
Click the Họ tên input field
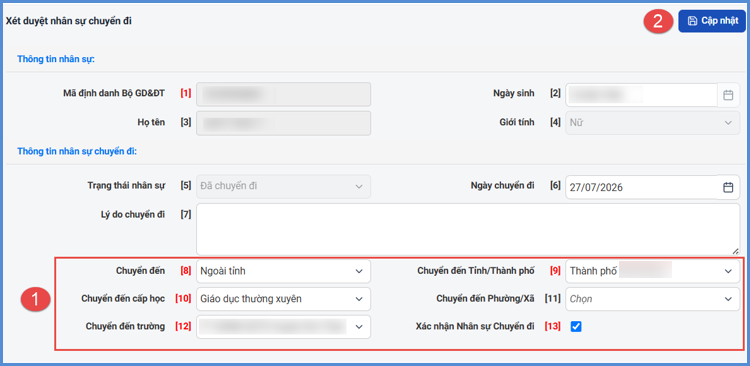(283, 123)
